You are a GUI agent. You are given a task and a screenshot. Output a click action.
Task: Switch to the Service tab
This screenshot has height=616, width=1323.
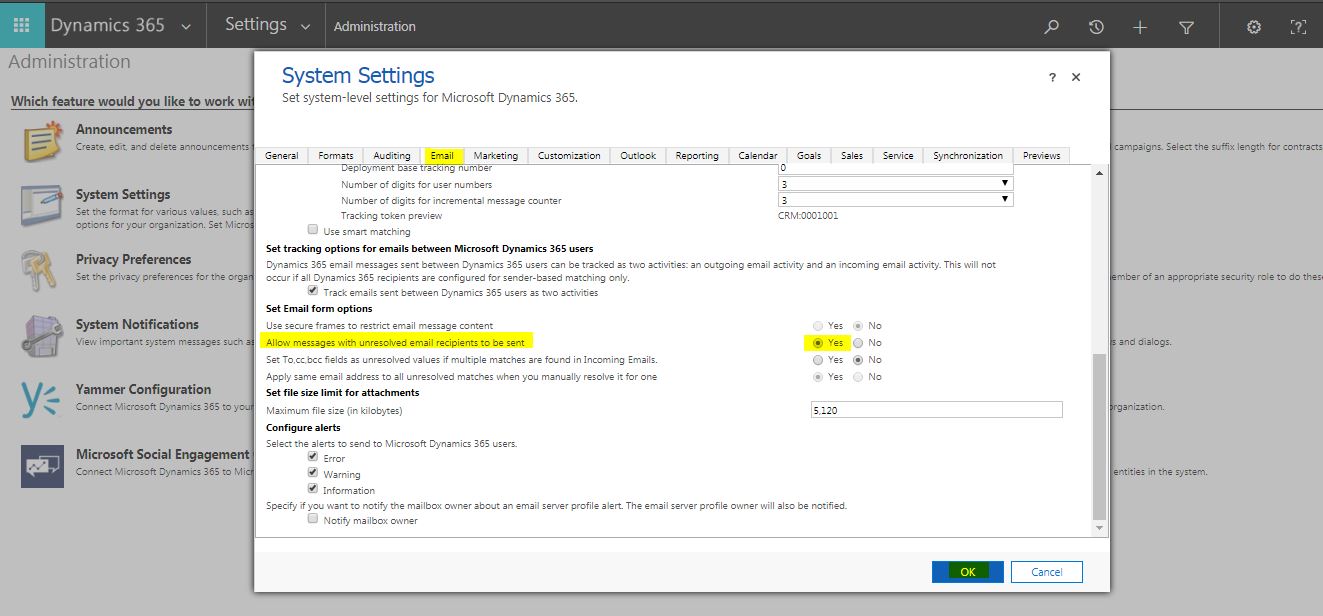tap(898, 155)
